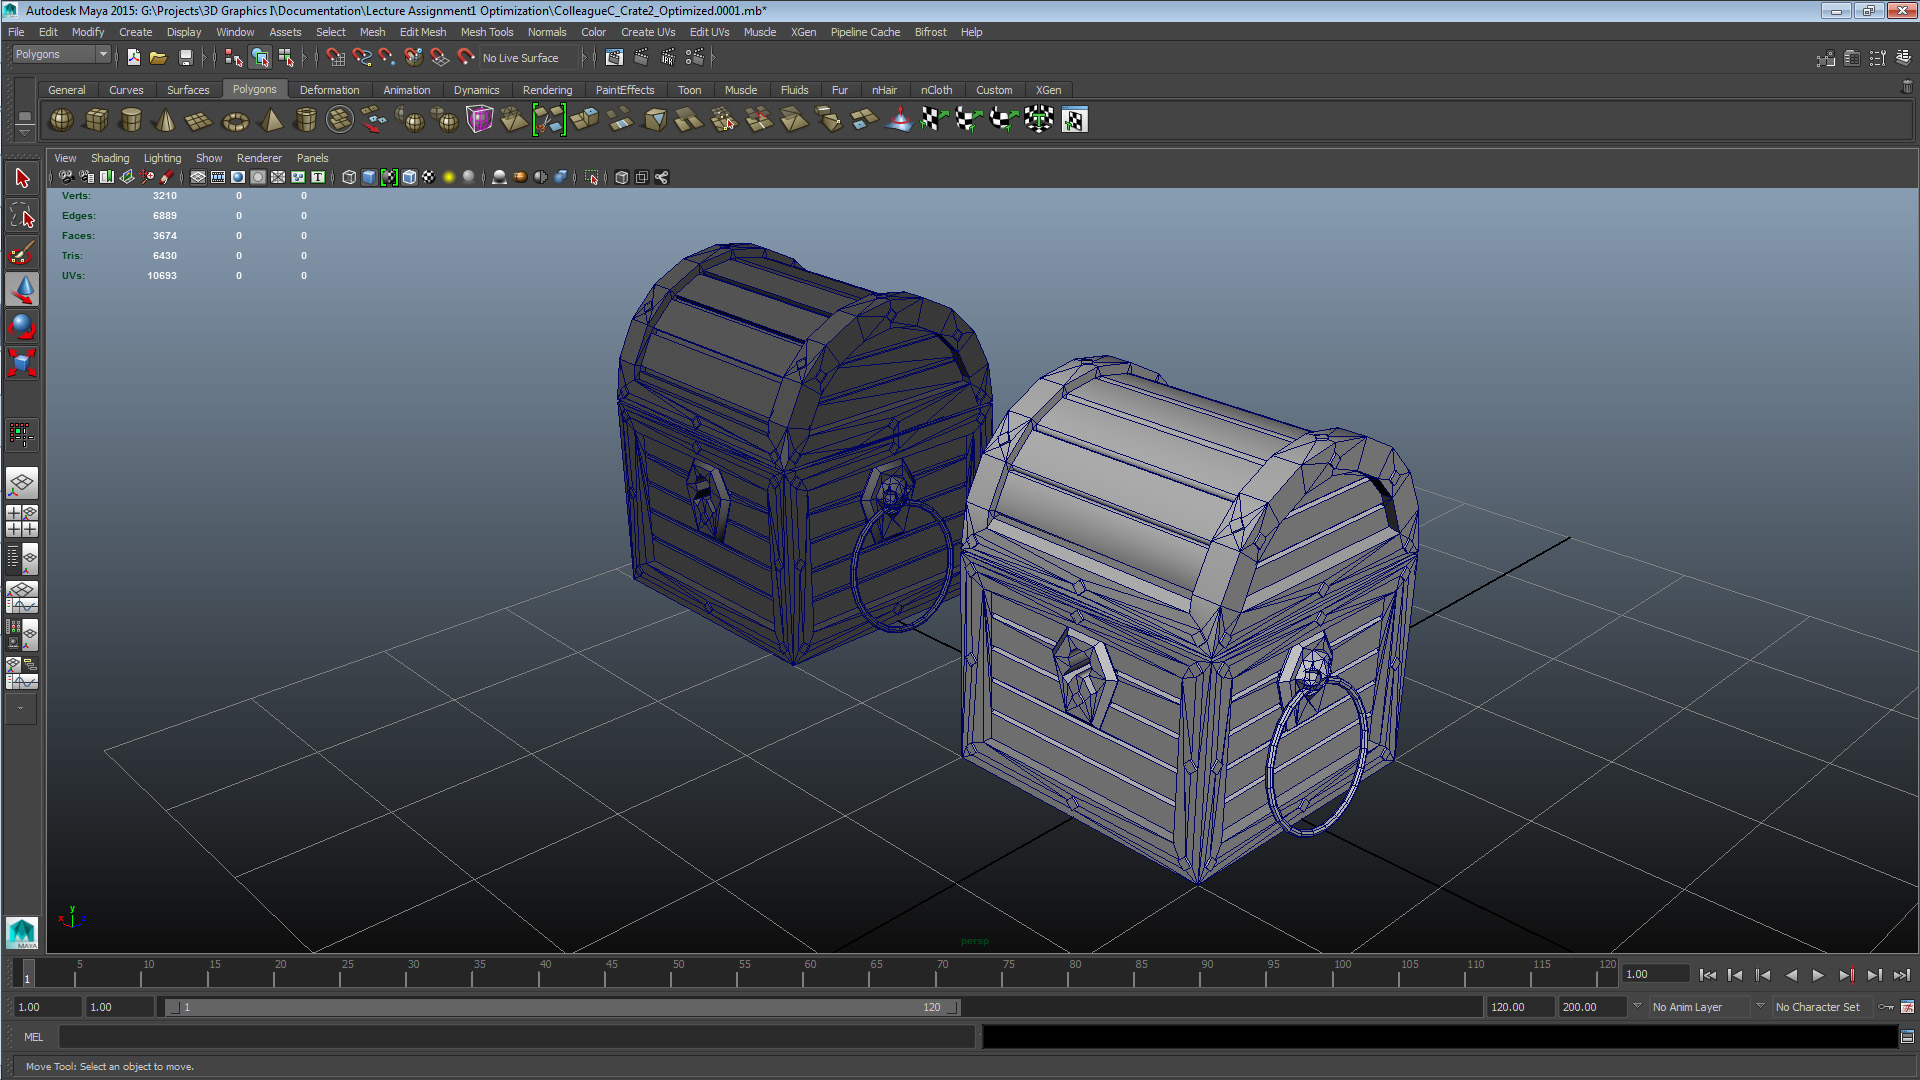Viewport: 1920px width, 1080px height.
Task: Play animation forwards
Action: [1818, 975]
